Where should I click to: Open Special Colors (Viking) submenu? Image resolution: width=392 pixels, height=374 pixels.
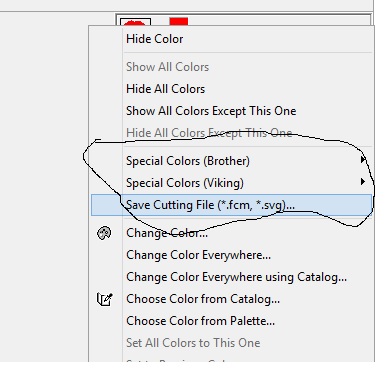[x=231, y=183]
